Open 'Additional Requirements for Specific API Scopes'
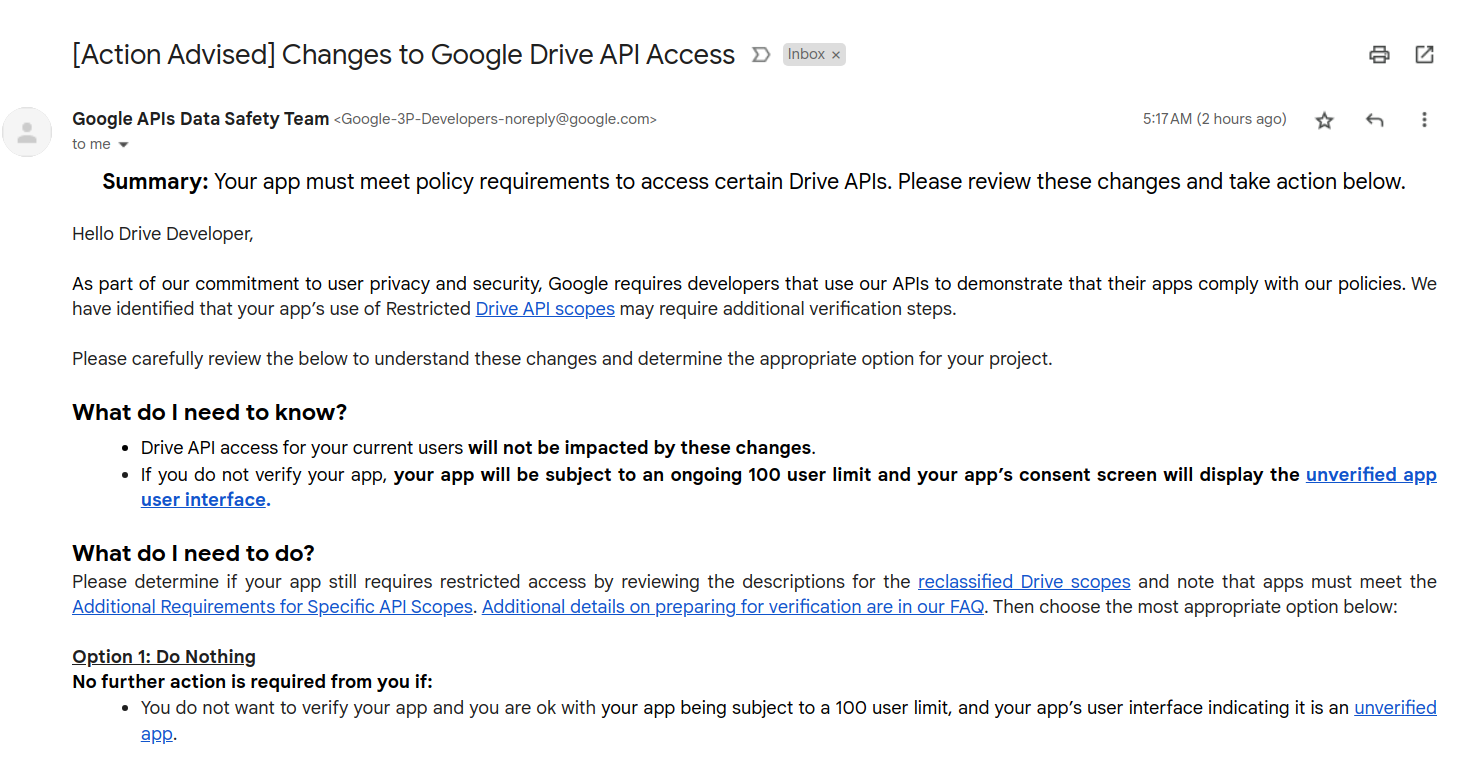 (x=272, y=607)
